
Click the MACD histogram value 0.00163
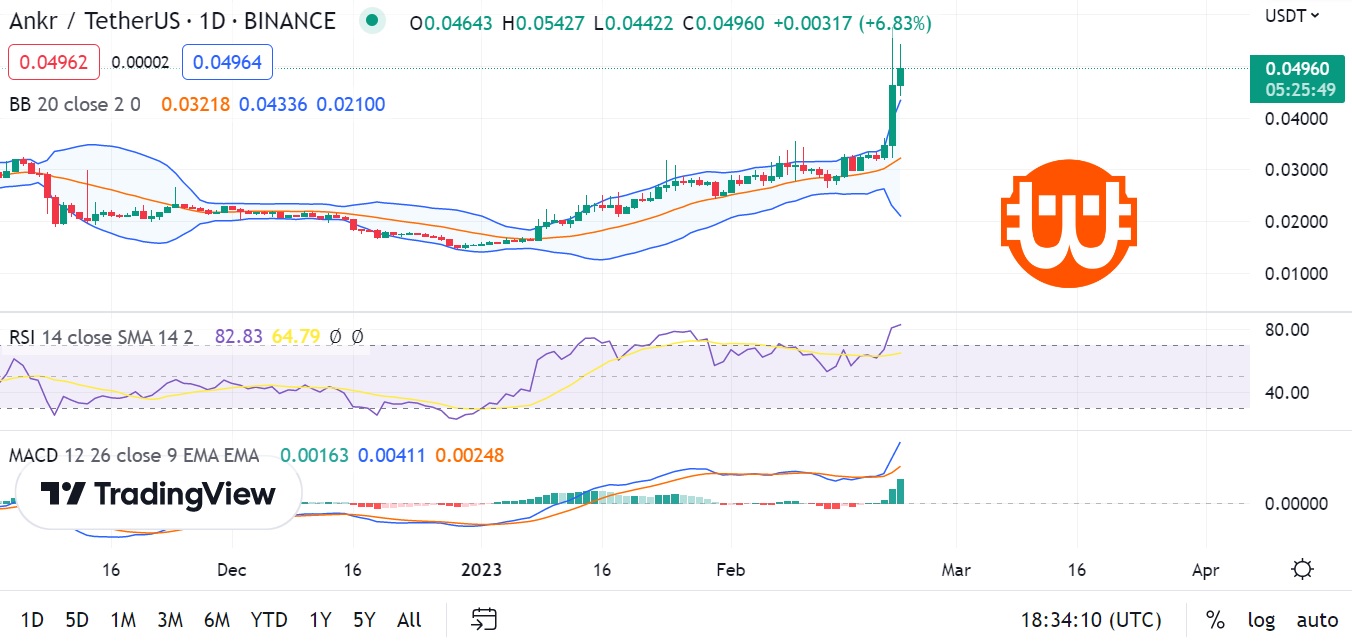[314, 456]
